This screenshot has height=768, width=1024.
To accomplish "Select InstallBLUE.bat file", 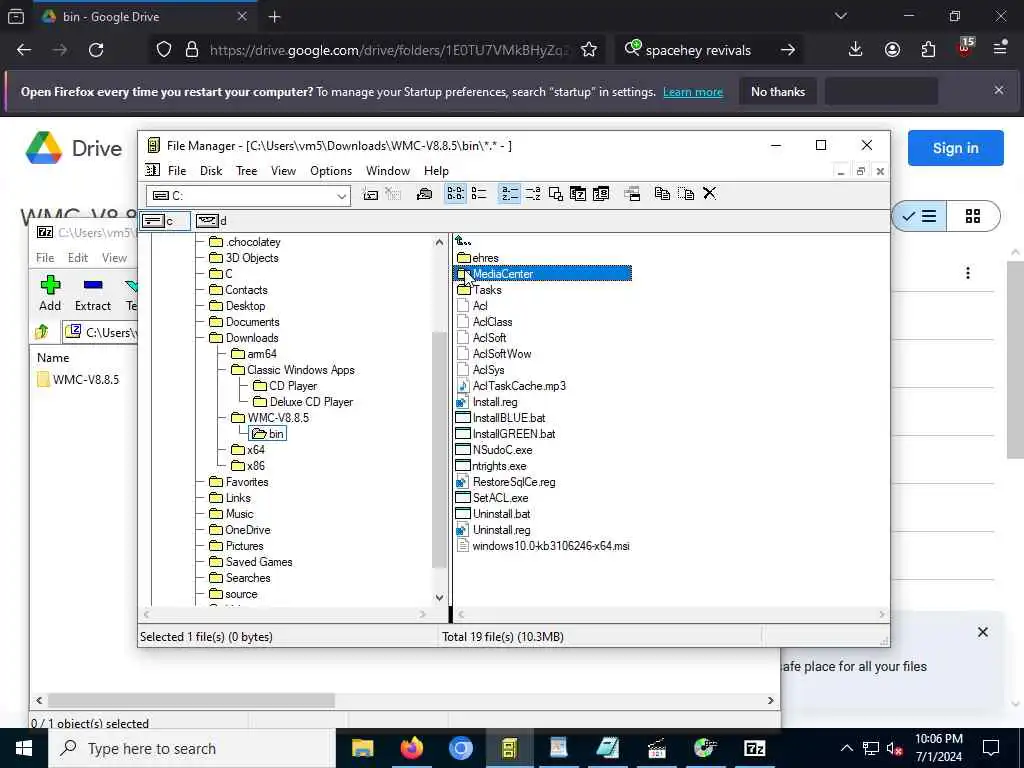I will click(x=500, y=418).
